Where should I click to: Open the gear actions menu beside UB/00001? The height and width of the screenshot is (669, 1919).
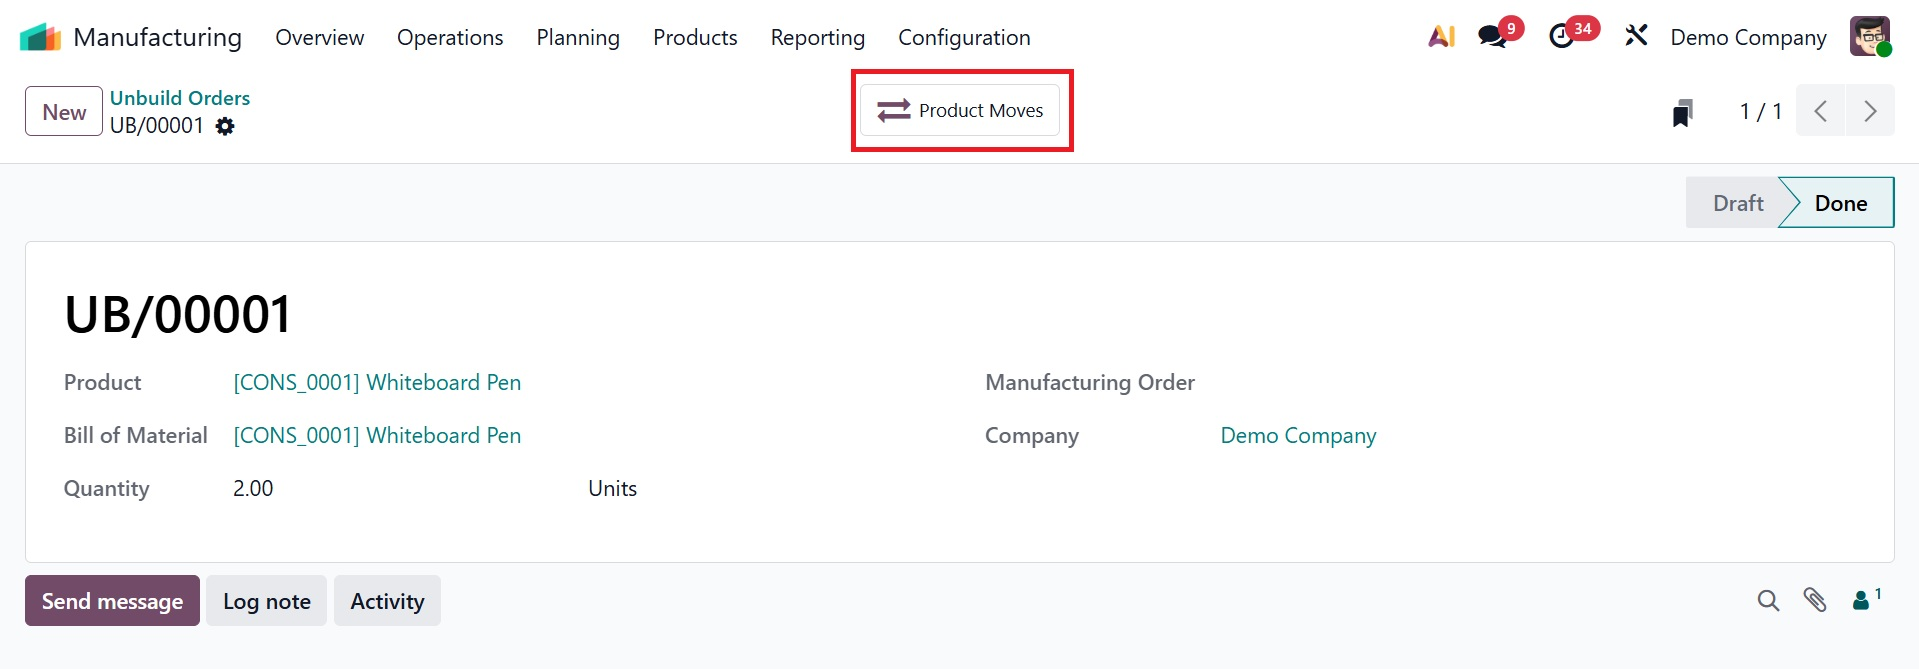tap(226, 126)
